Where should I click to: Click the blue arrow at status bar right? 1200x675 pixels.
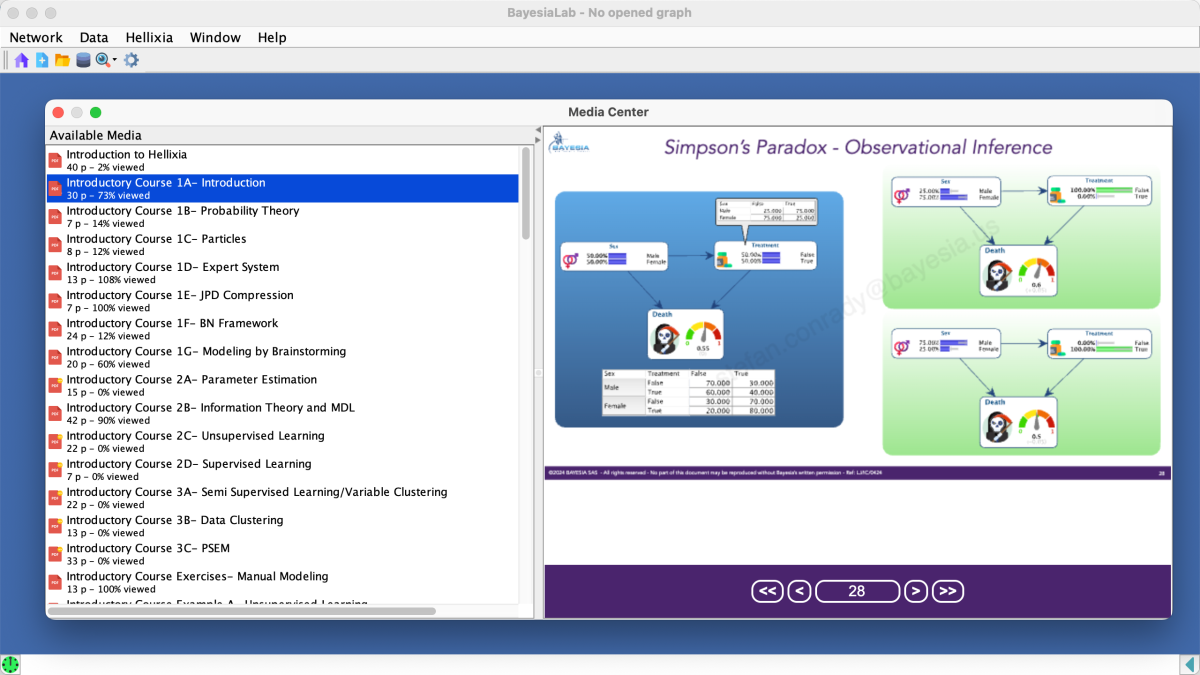1189,664
